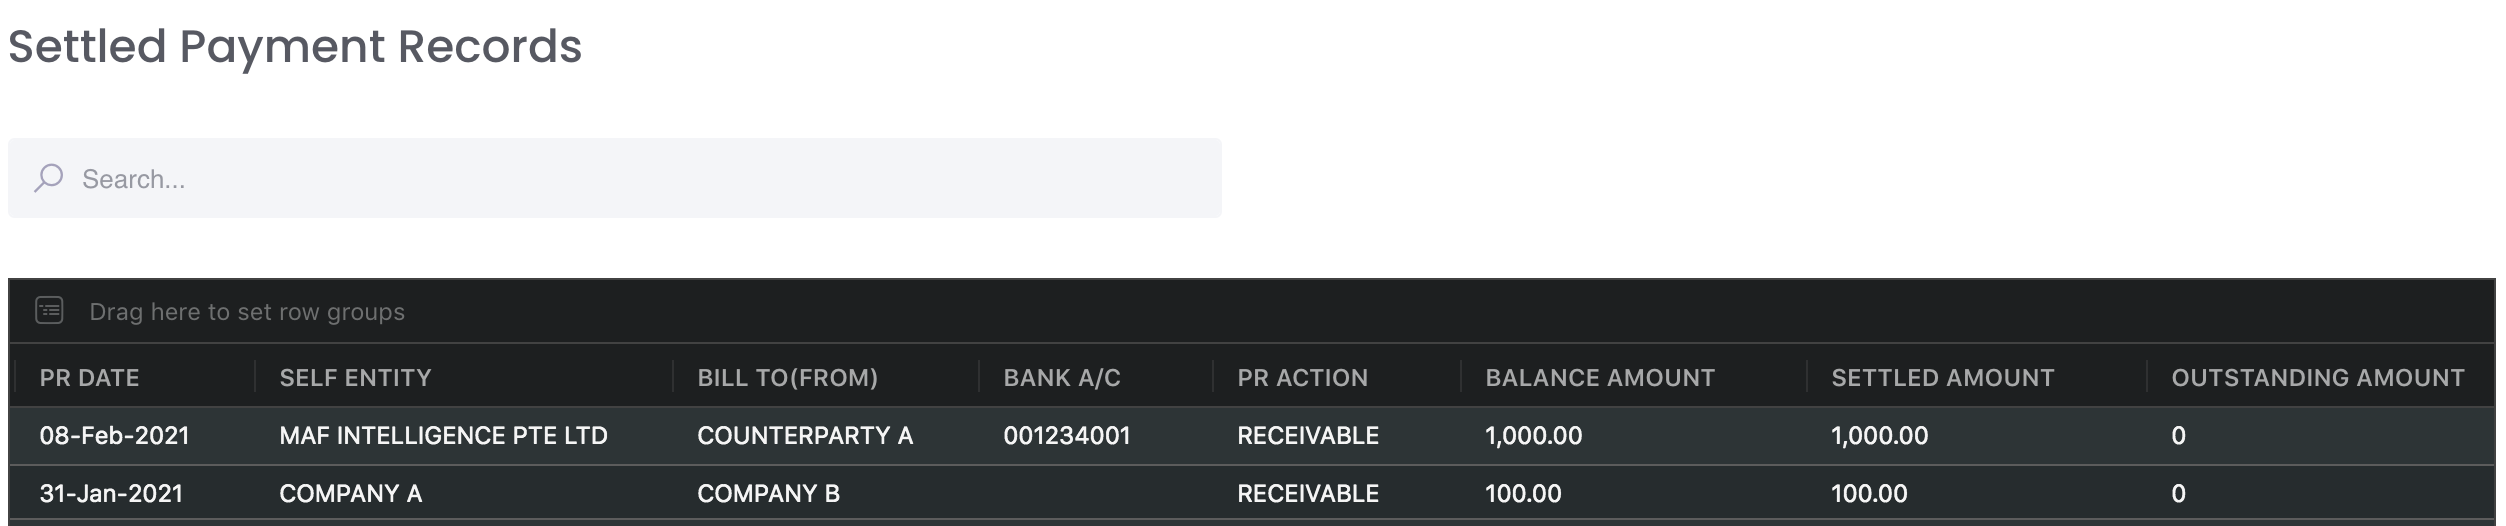Click the search magnifier icon
The image size is (2506, 526).
point(48,179)
